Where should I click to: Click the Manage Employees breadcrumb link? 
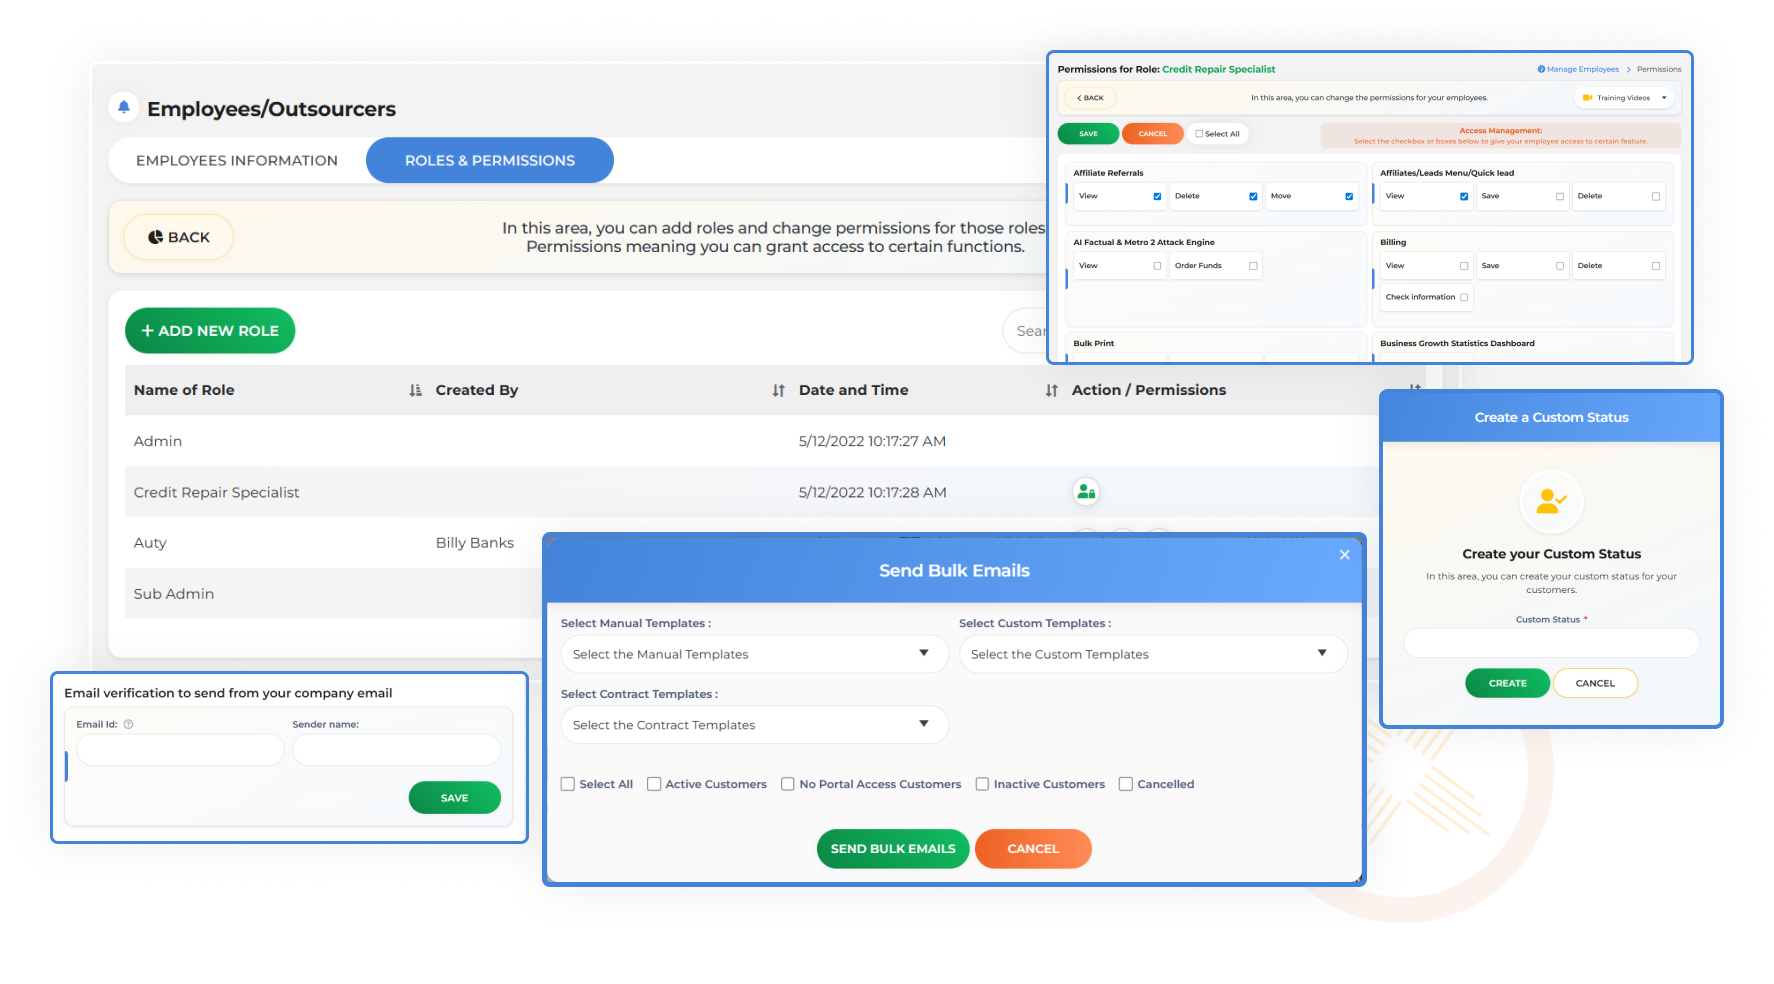coord(1582,70)
